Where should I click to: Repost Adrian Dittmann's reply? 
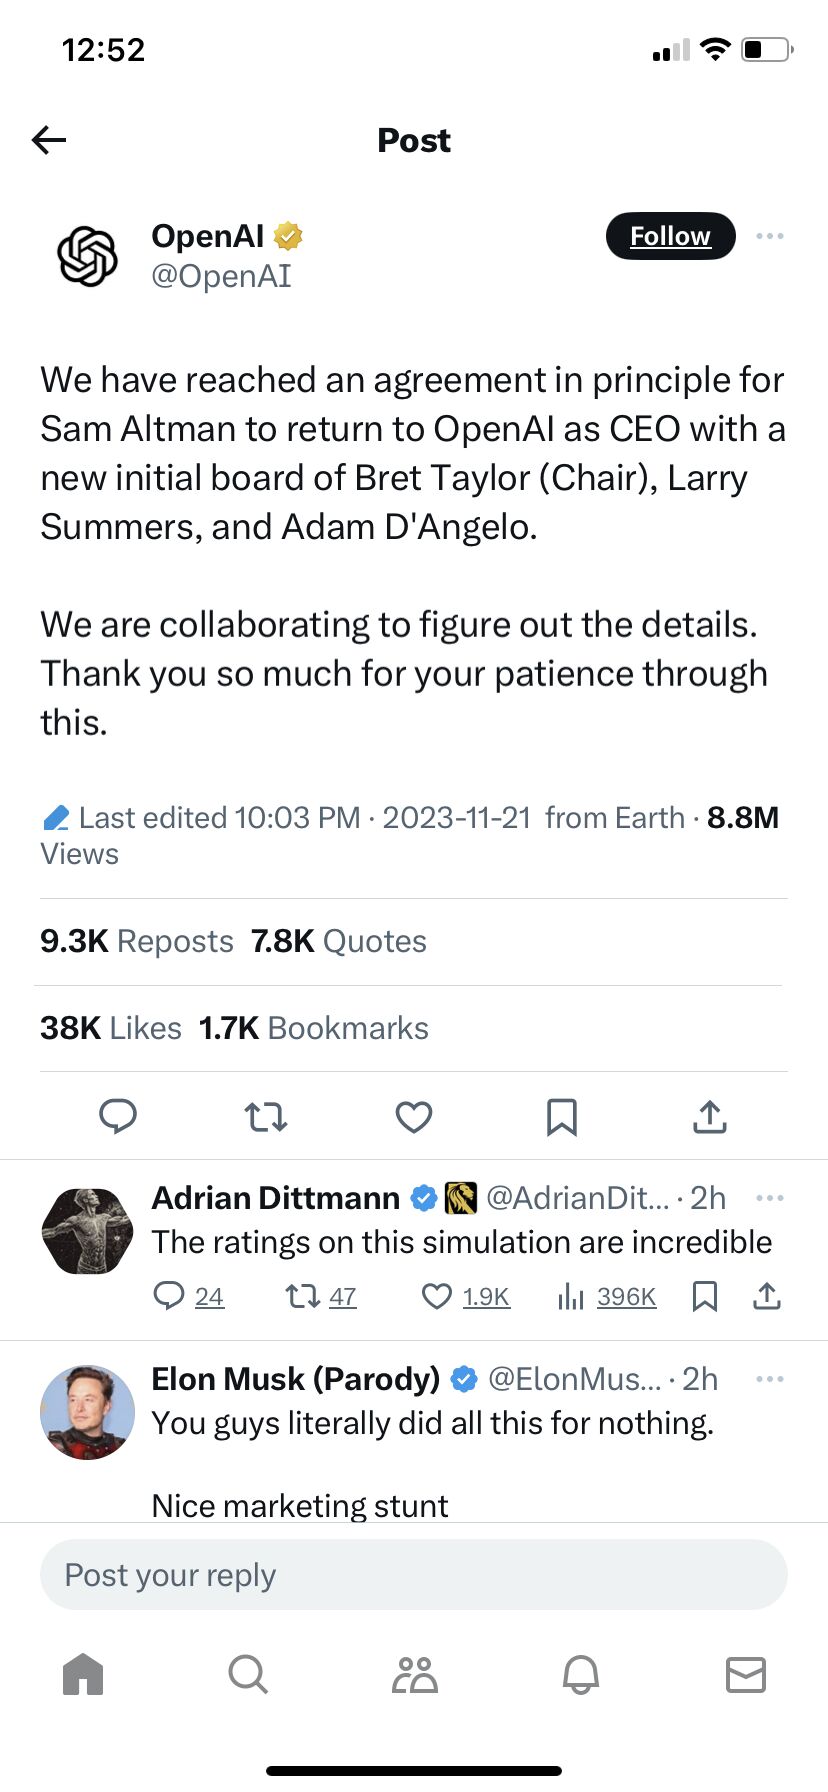pyautogui.click(x=320, y=1297)
